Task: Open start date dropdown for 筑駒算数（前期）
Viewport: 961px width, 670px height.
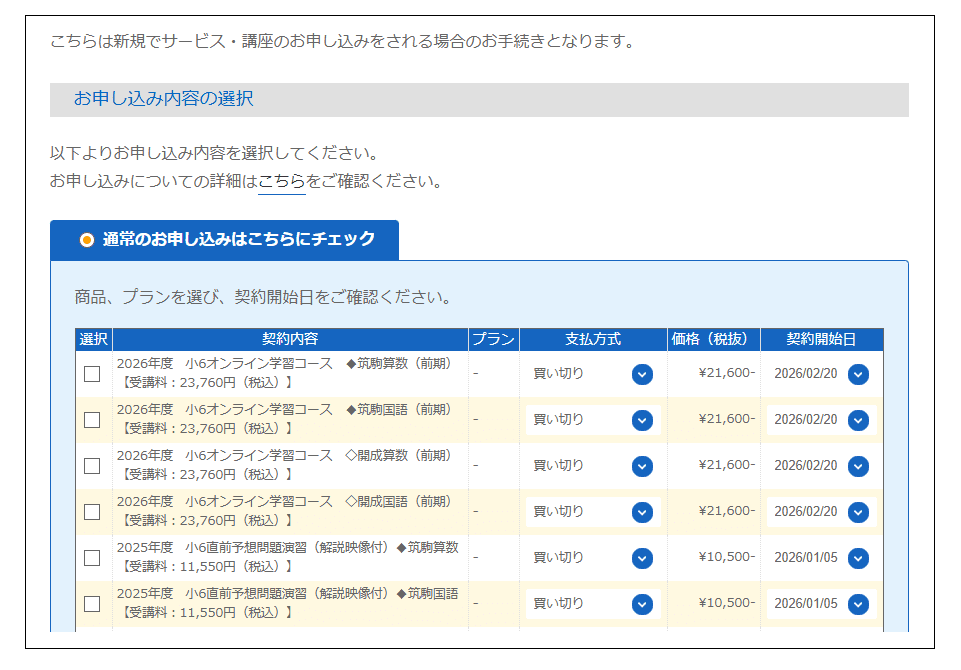Action: [858, 374]
